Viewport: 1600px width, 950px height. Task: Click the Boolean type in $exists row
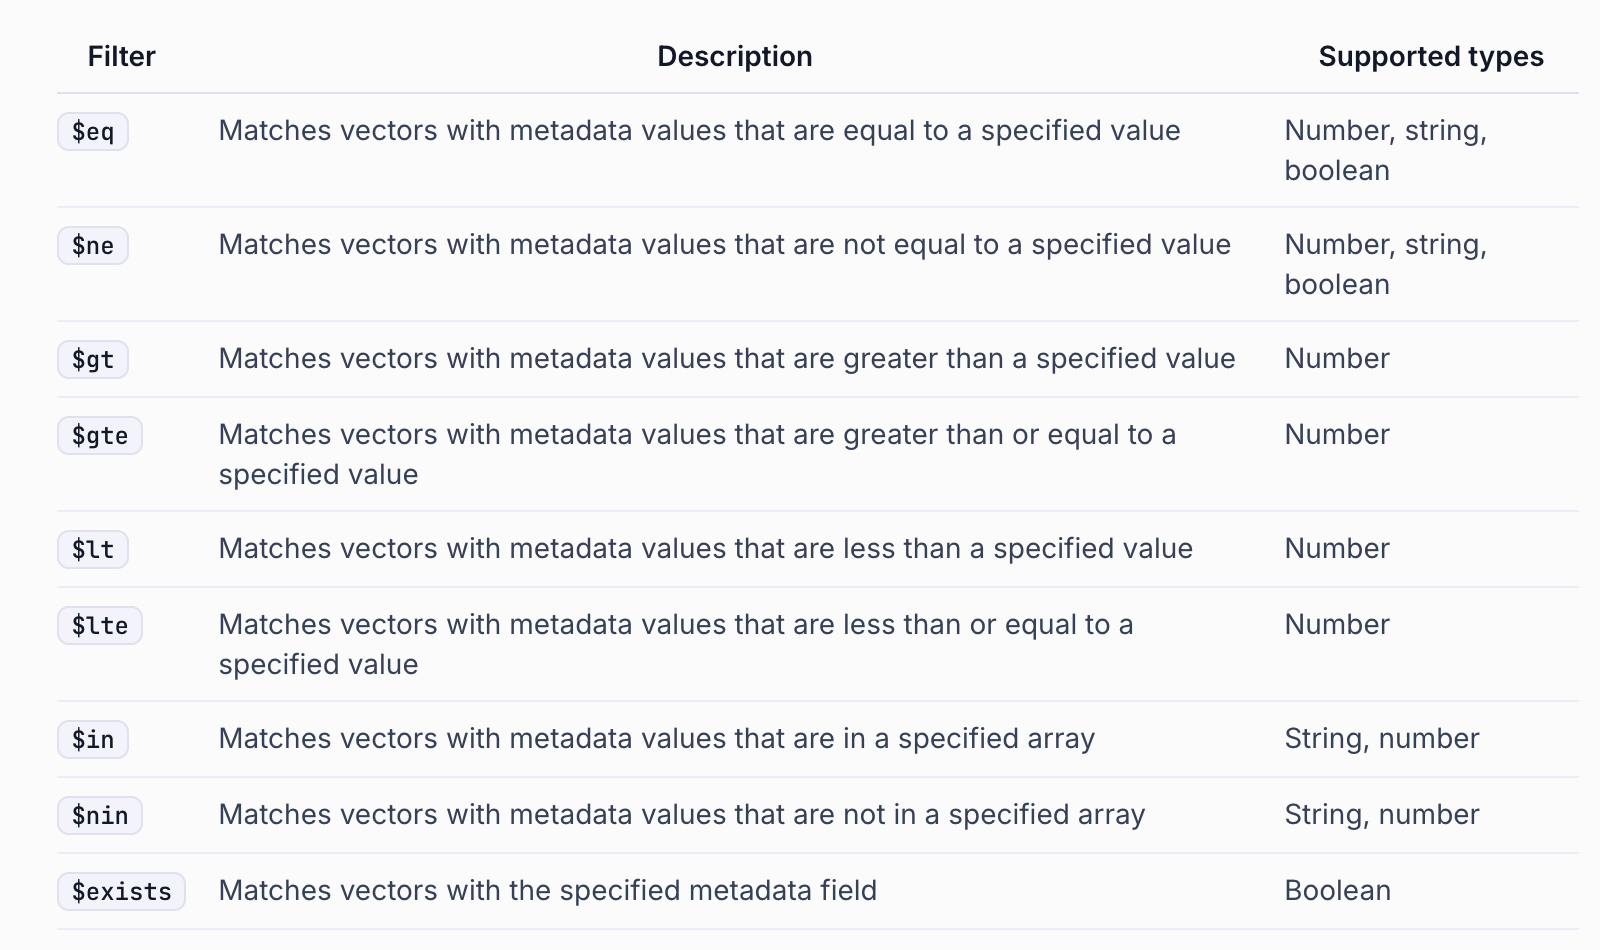point(1337,891)
